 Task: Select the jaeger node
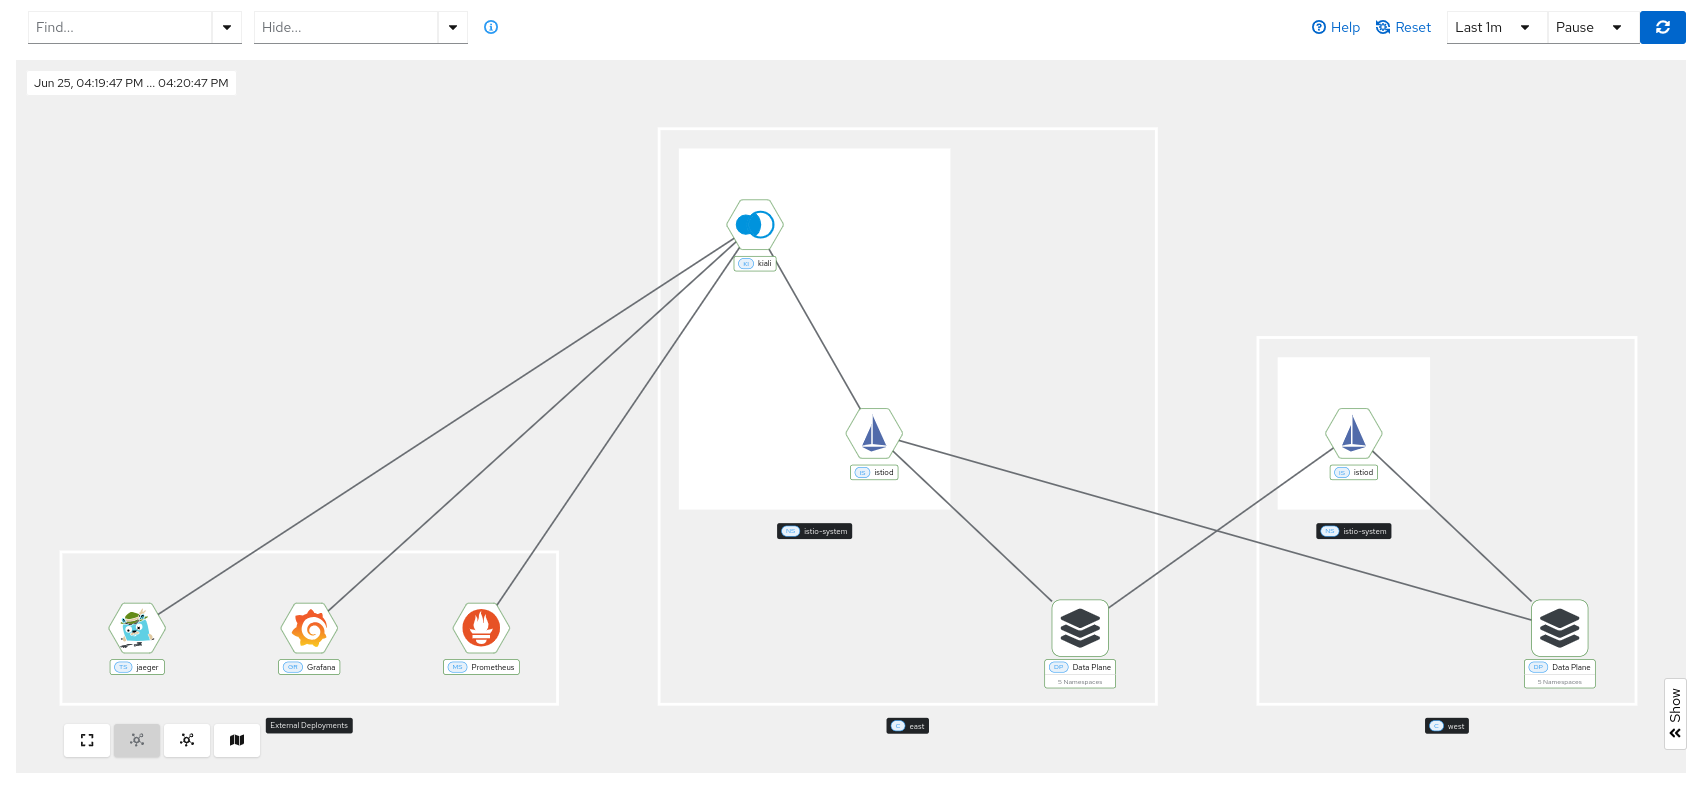(x=137, y=628)
